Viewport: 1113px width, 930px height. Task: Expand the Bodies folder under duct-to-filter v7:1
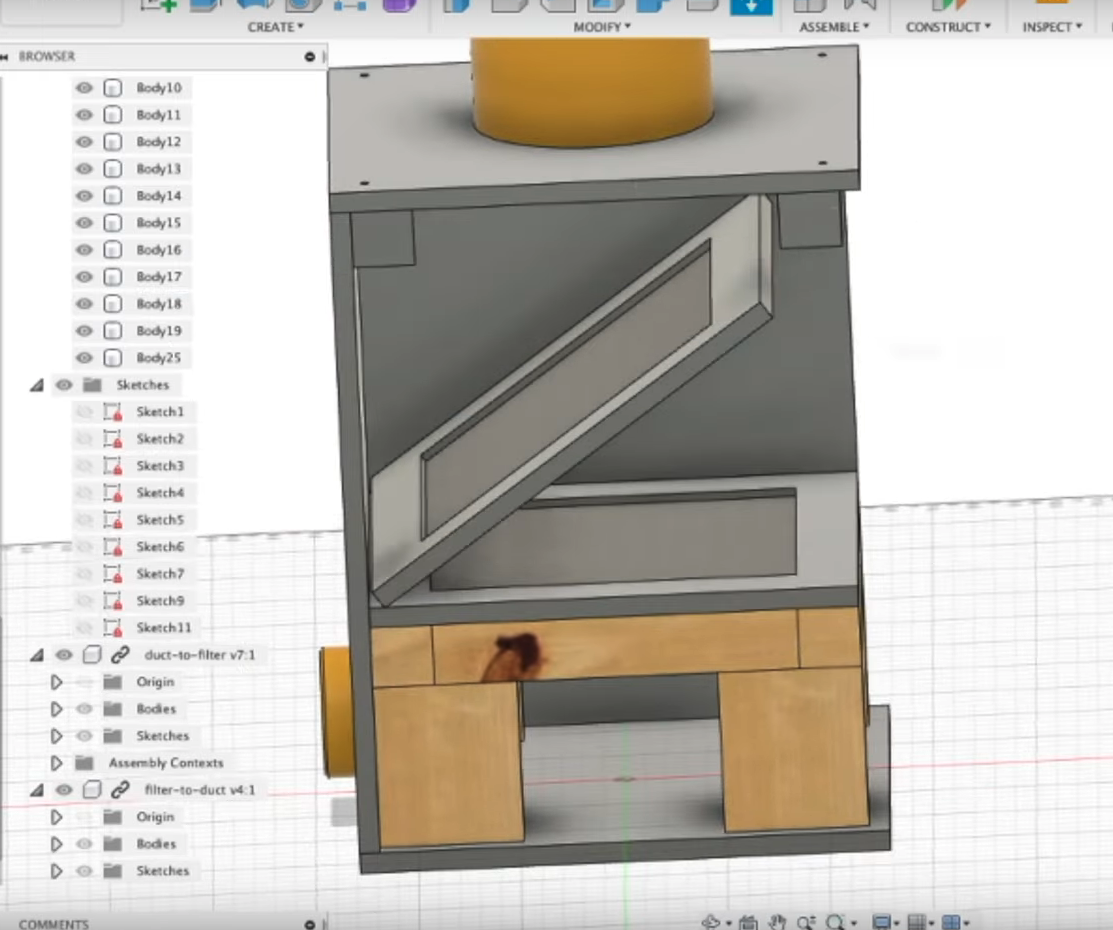coord(56,708)
